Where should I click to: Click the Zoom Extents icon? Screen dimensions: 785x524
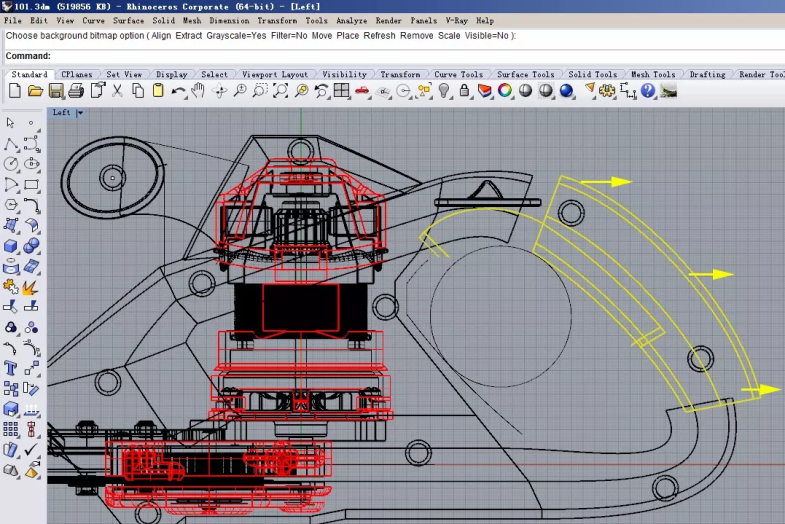click(x=281, y=91)
